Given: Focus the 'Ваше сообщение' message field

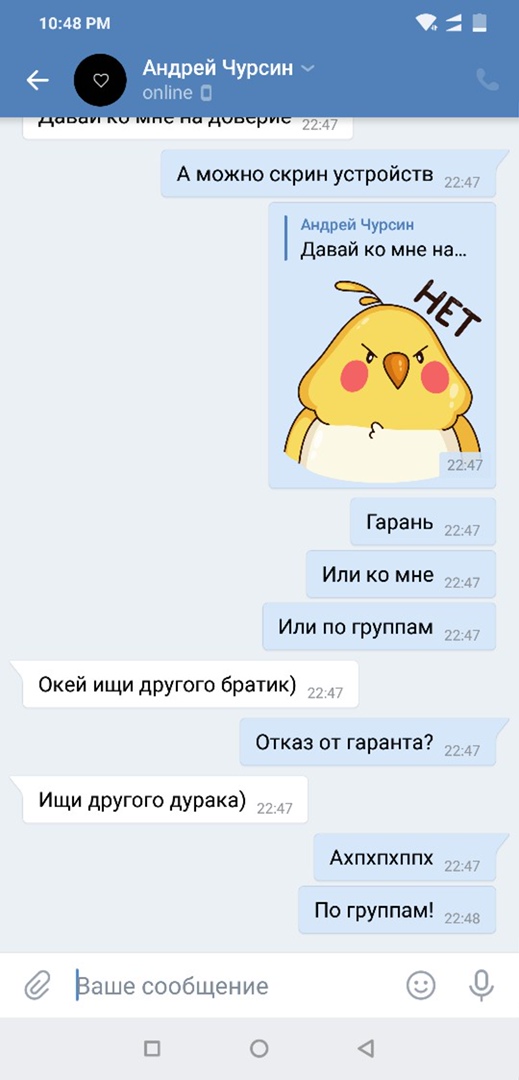Looking at the screenshot, I should 234,986.
